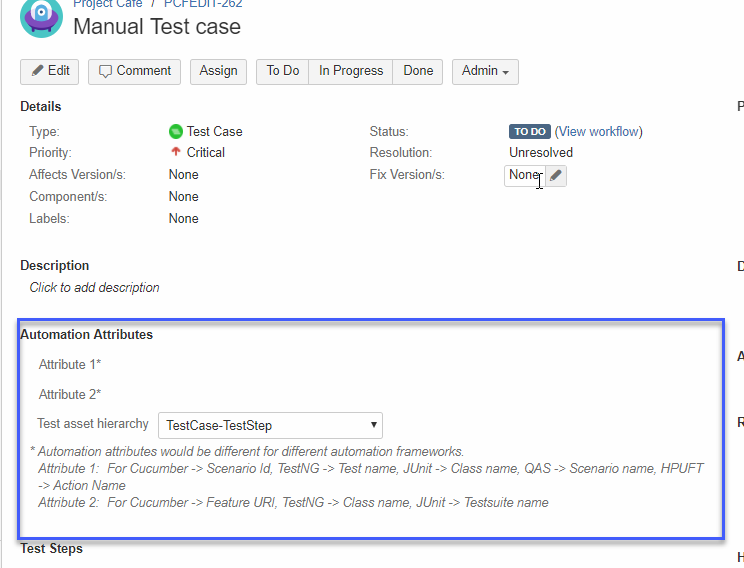Click the pencil icon beside Fix Version None

pos(556,176)
